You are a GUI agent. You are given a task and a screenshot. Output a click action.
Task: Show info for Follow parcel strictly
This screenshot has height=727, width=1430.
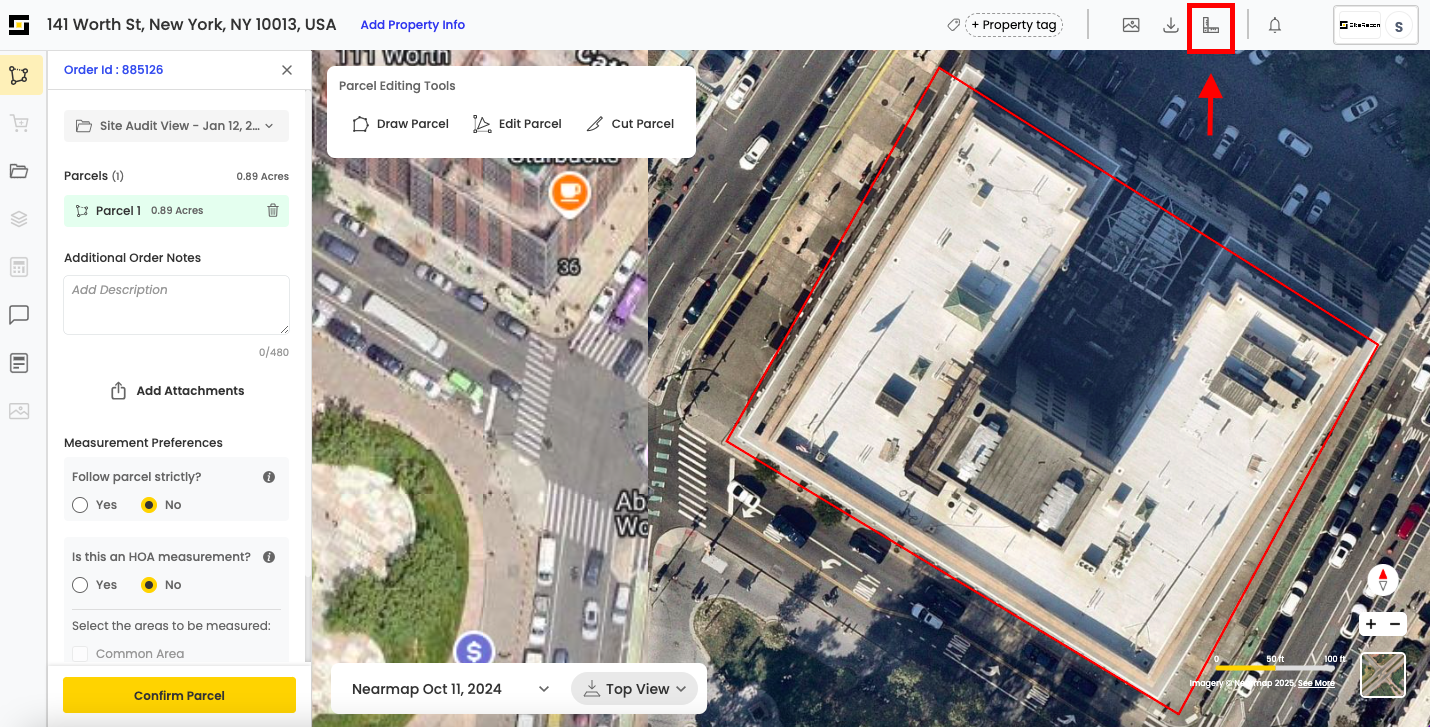pos(269,477)
